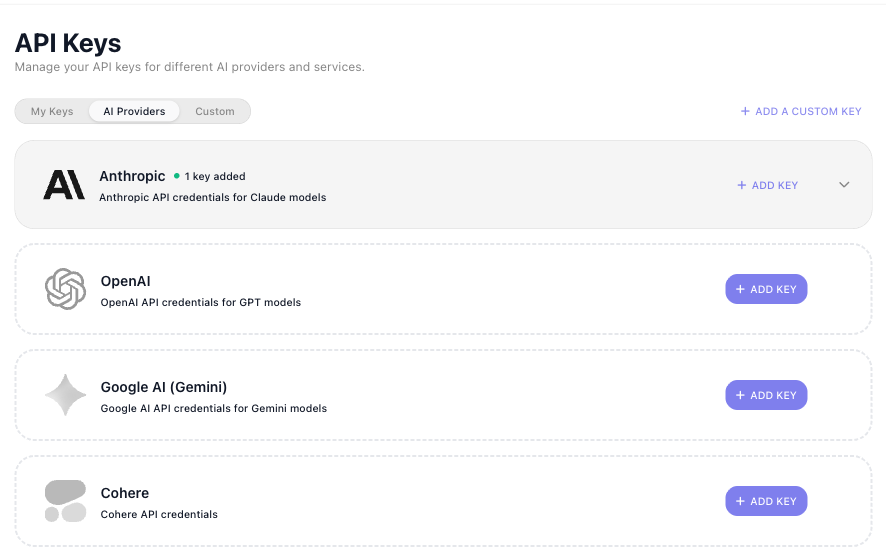The width and height of the screenshot is (886, 555).
Task: Click 'Anthropic API credentials for Claude models' text
Action: (212, 197)
